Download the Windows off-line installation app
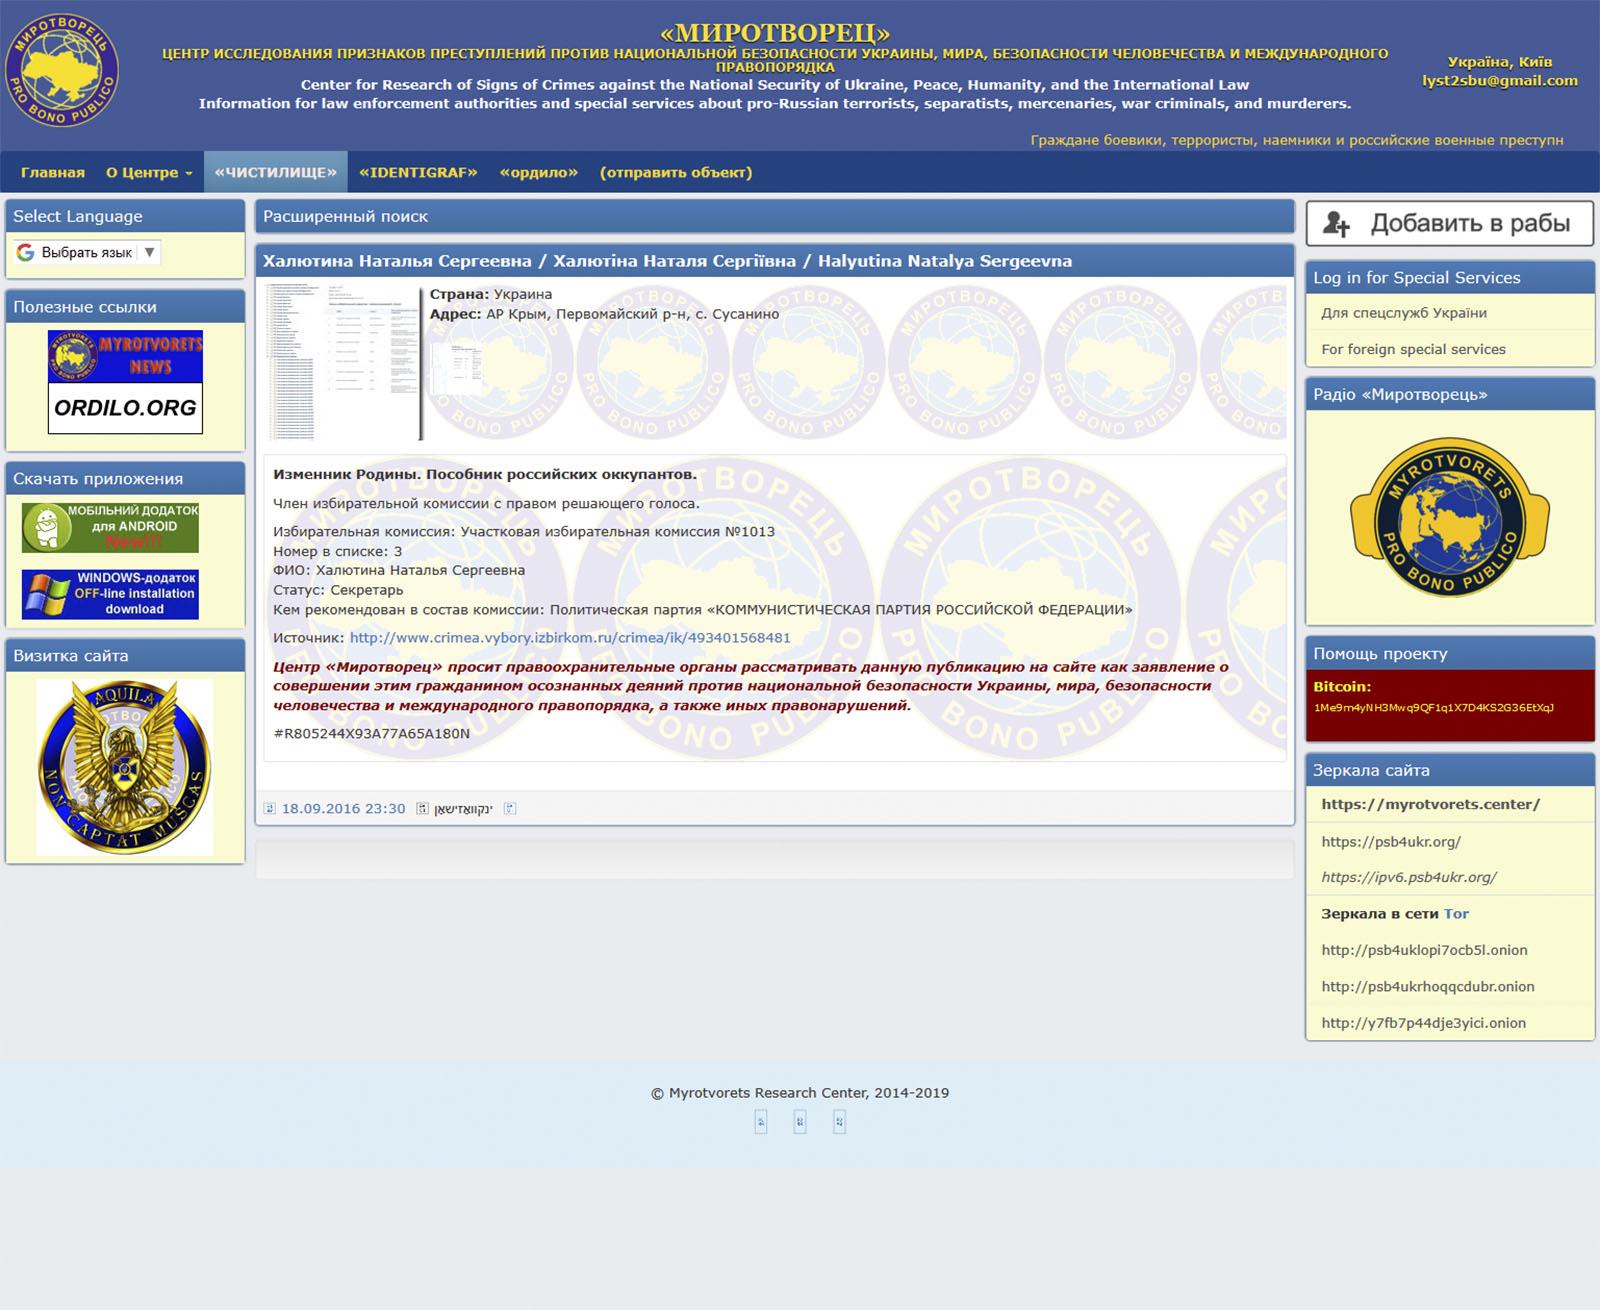Viewport: 1600px width, 1310px height. point(110,594)
